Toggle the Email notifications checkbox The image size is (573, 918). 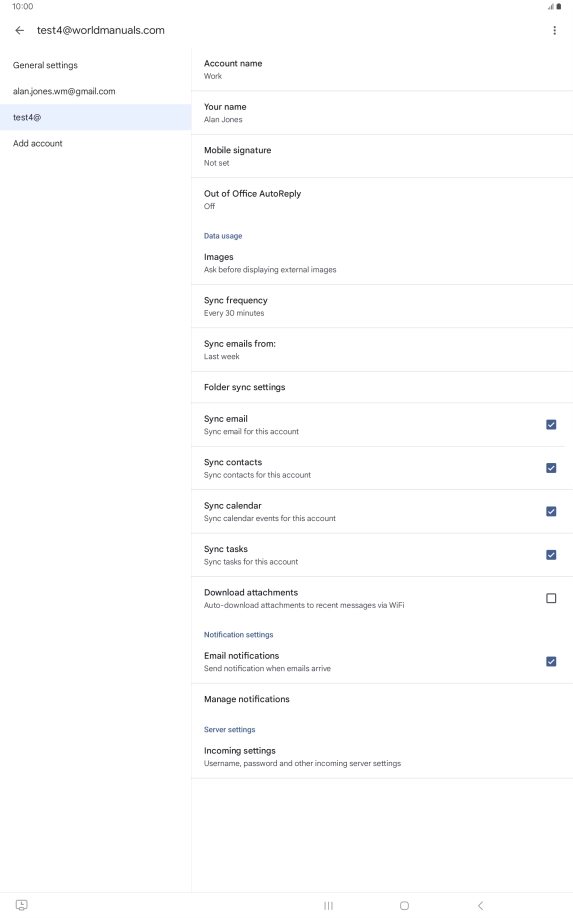[551, 661]
